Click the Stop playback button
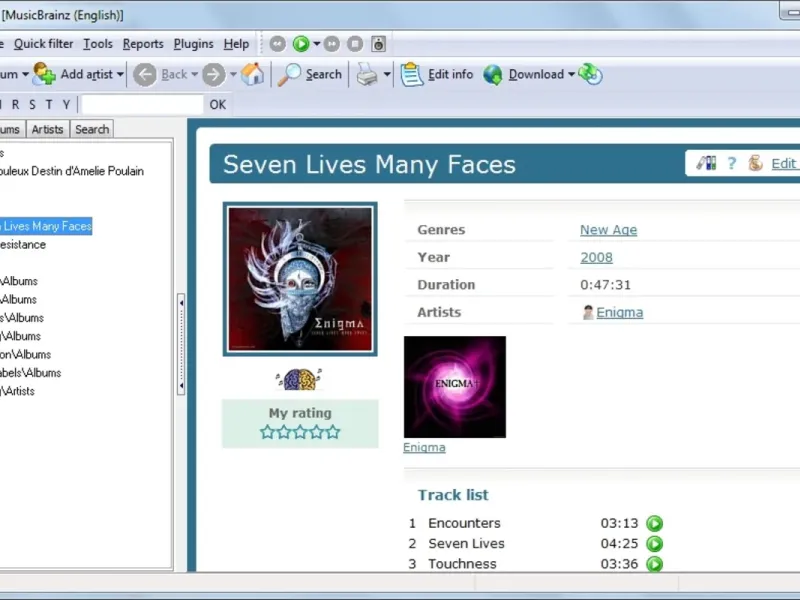The image size is (800, 600). coord(355,44)
